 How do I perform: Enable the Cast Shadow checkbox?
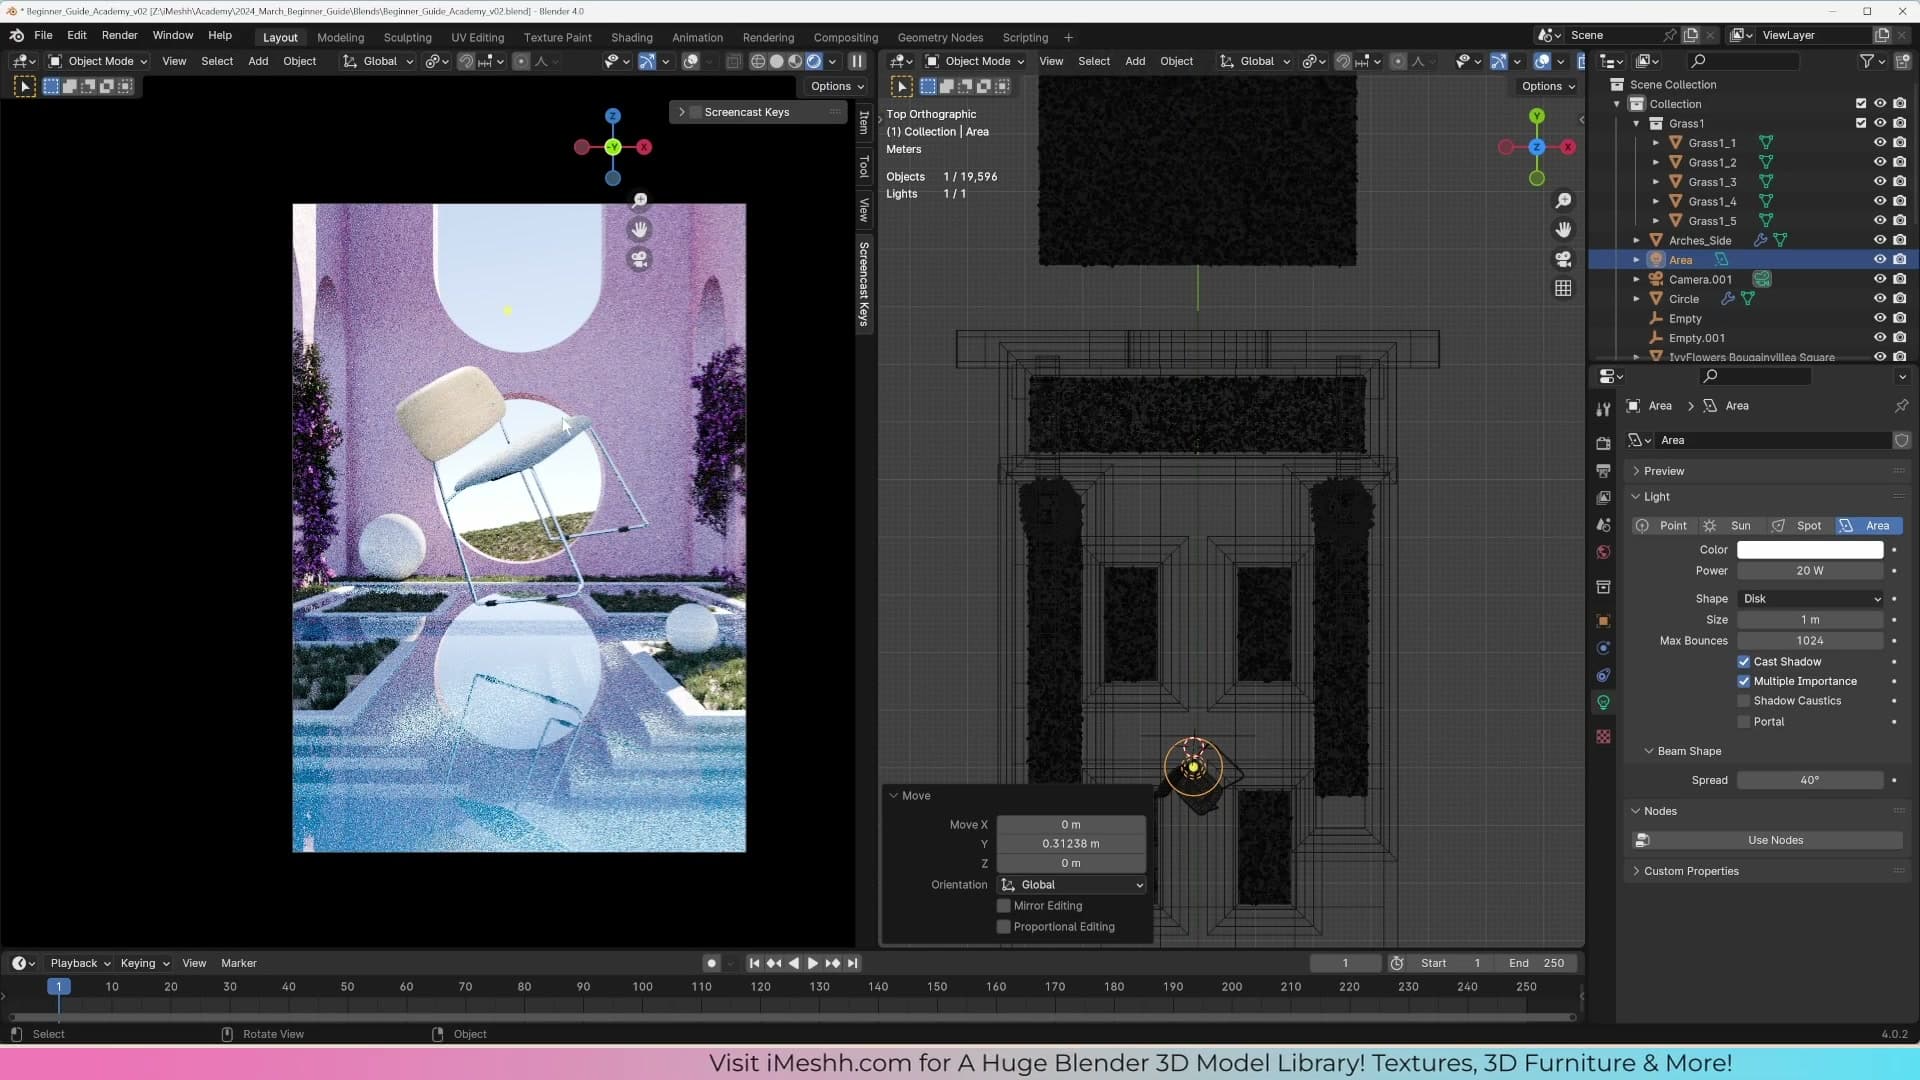coord(1744,662)
